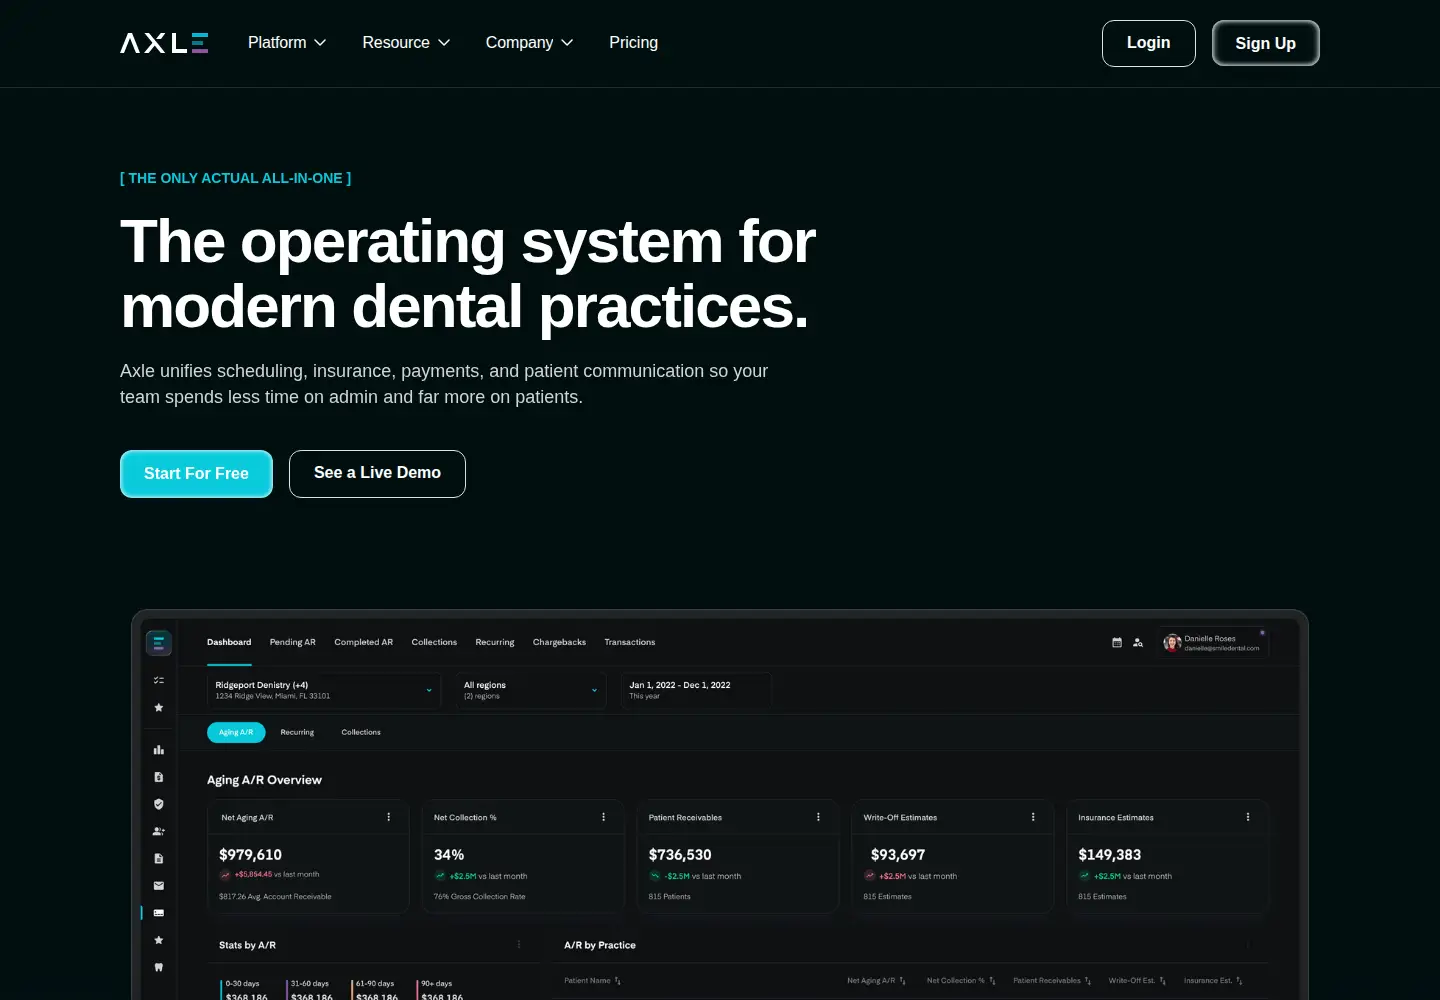1440x1000 pixels.
Task: Click the Sign Up button
Action: point(1266,43)
